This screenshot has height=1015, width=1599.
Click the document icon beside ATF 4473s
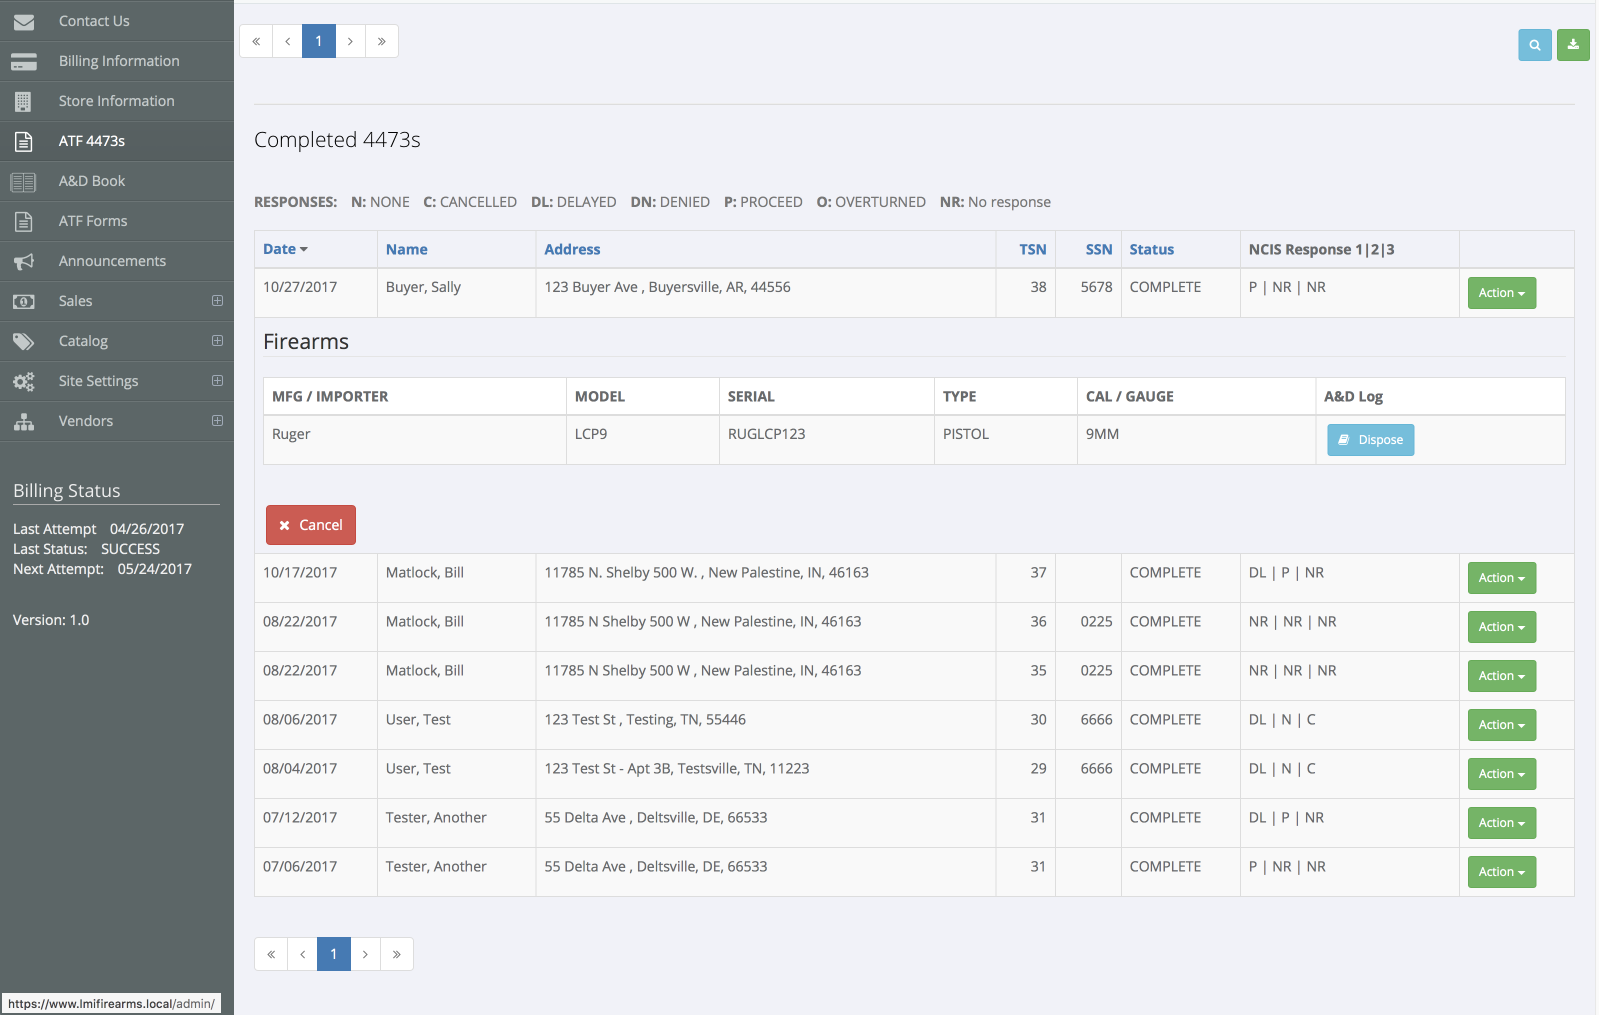[x=24, y=141]
